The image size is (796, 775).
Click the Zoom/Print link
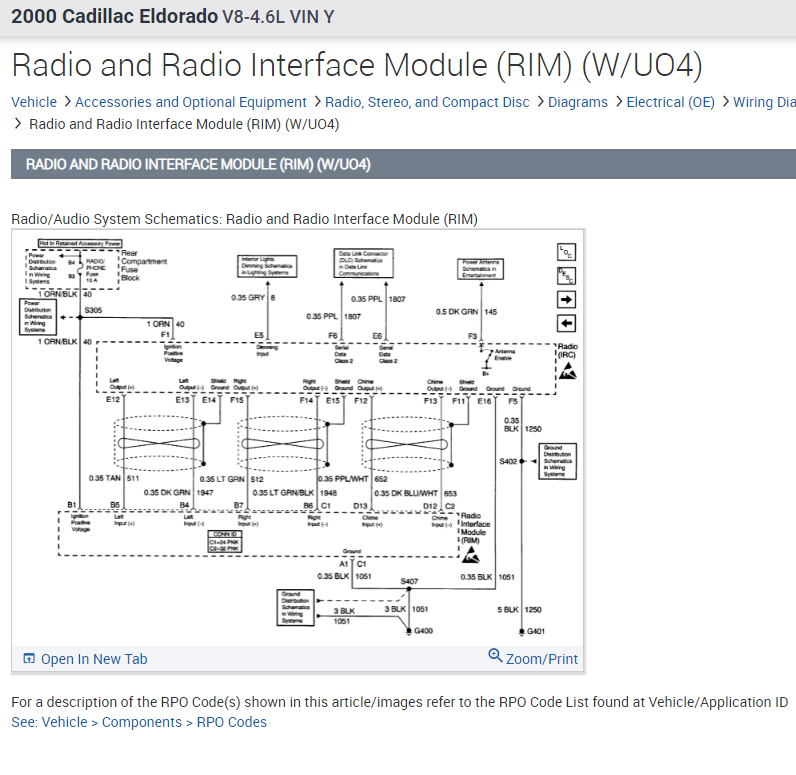pyautogui.click(x=542, y=659)
